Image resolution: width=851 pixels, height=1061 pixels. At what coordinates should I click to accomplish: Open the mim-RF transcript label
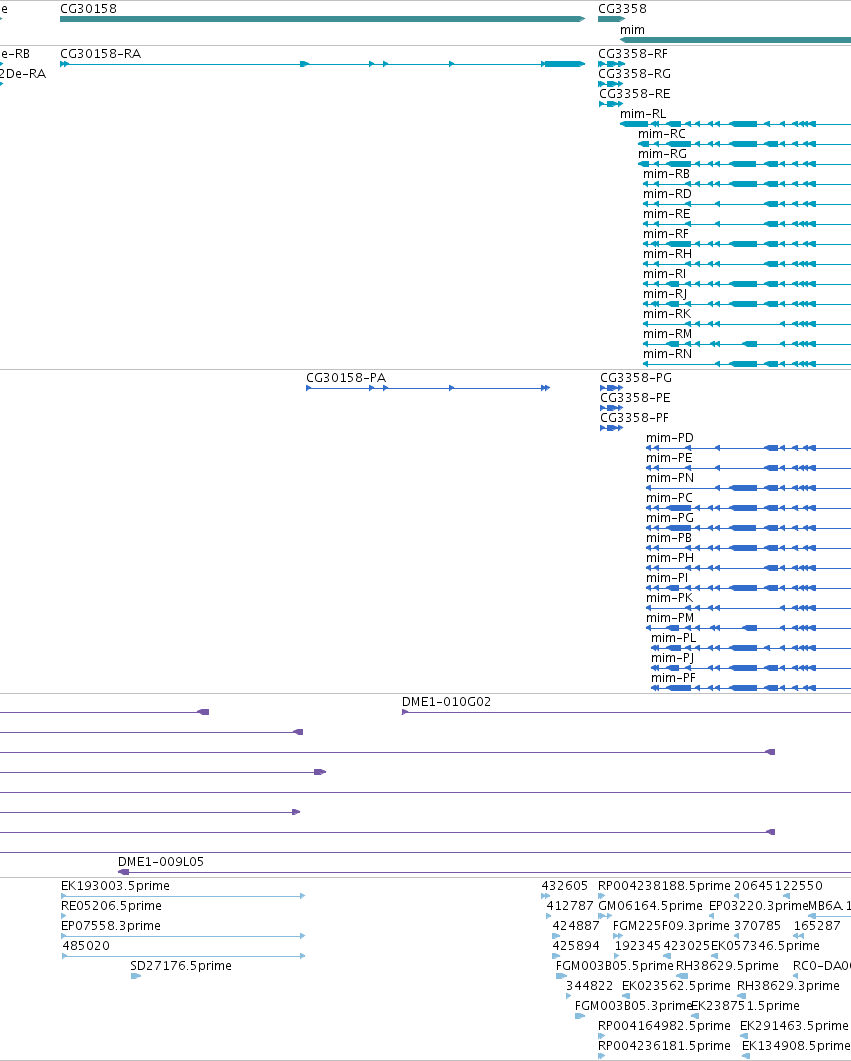[666, 233]
